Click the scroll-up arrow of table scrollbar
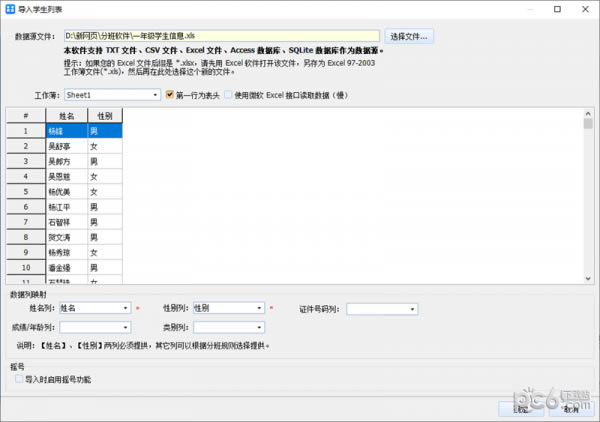Viewport: 600px width, 422px height. (588, 113)
